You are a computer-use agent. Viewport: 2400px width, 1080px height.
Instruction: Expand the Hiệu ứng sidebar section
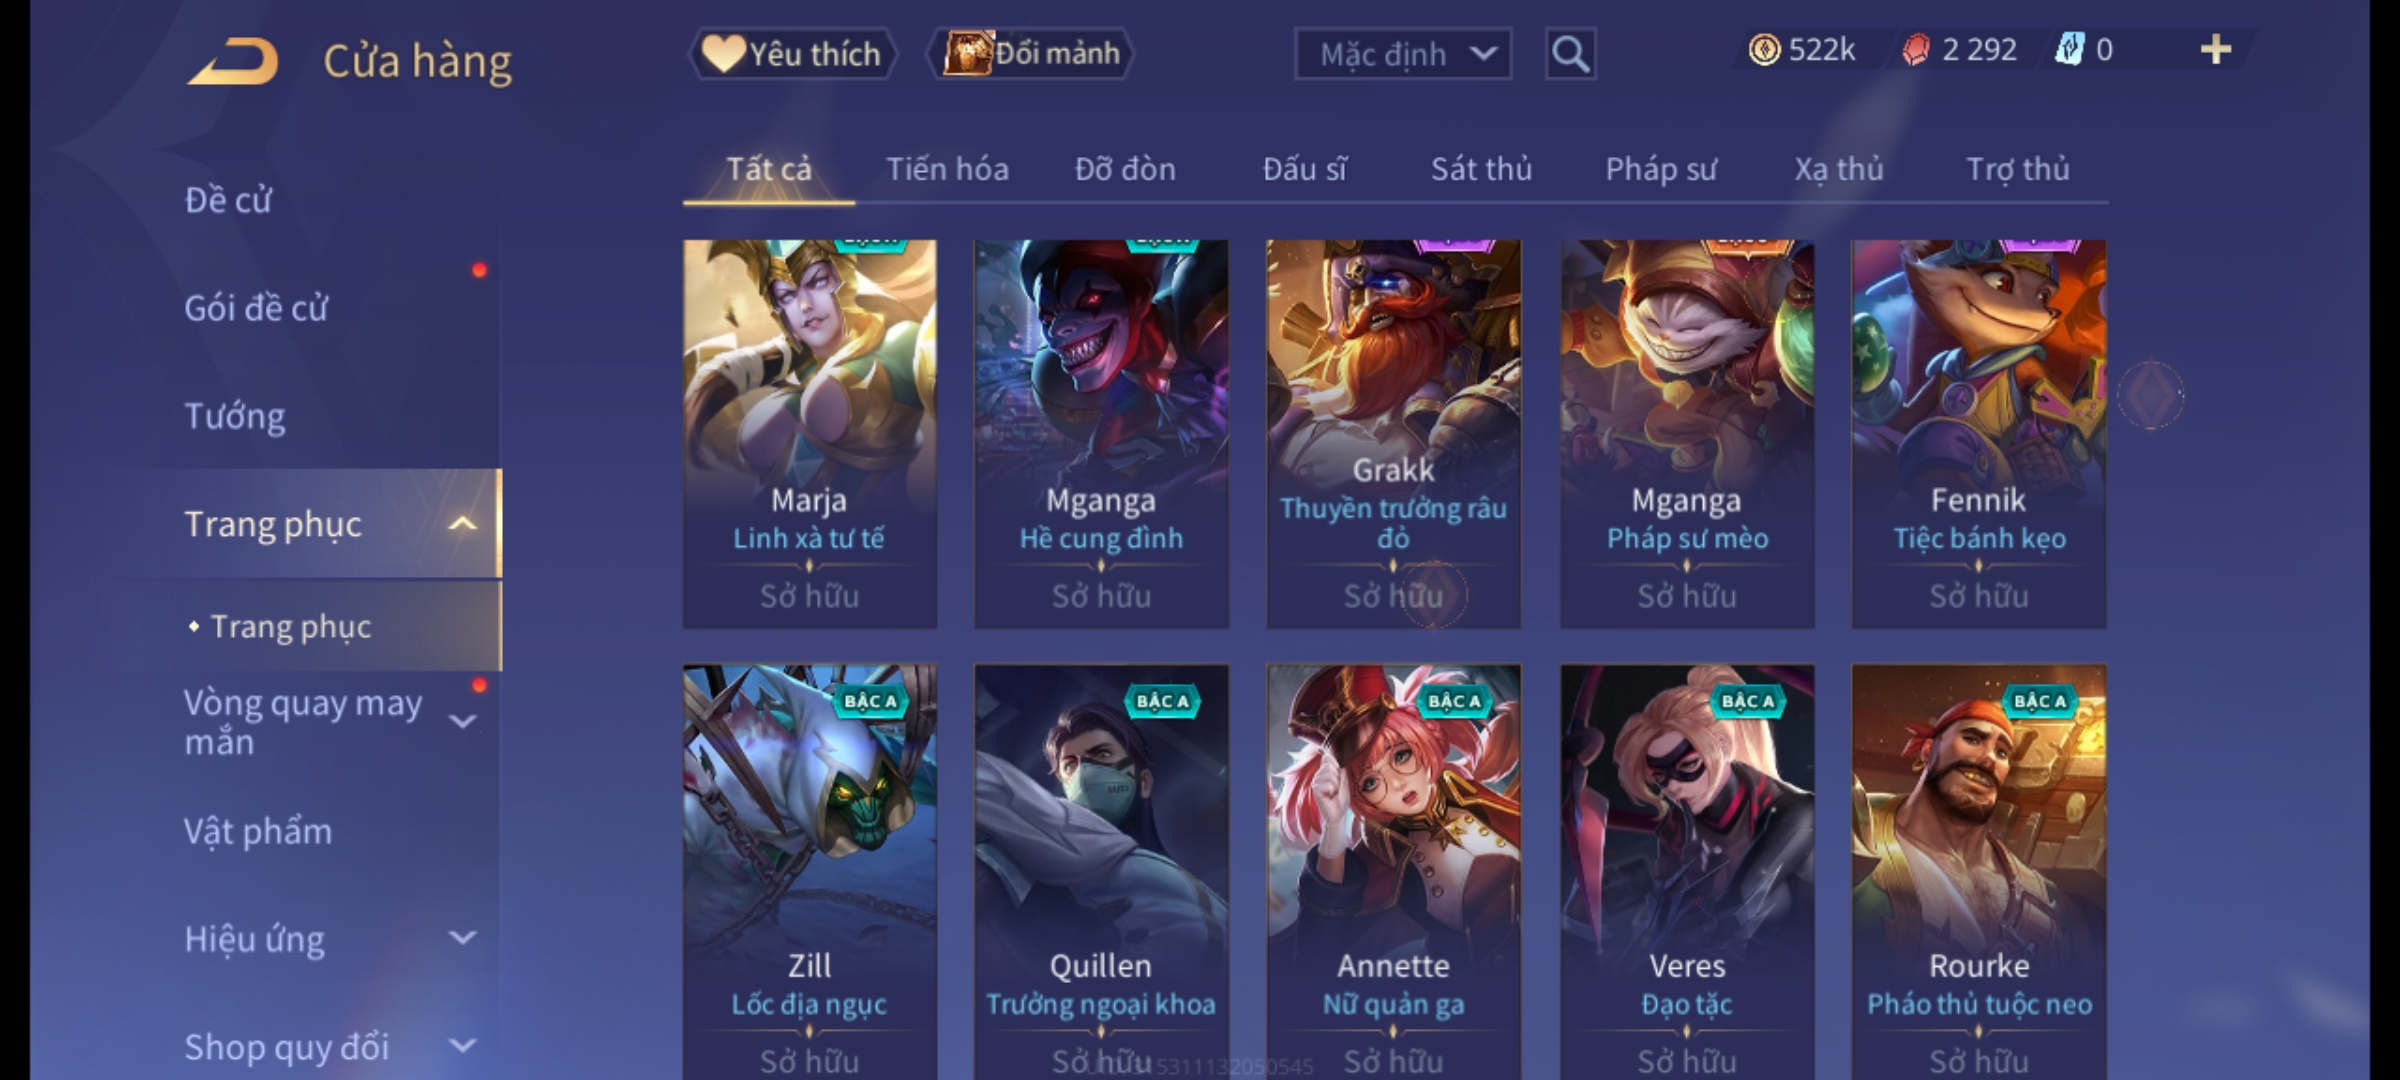[x=462, y=938]
